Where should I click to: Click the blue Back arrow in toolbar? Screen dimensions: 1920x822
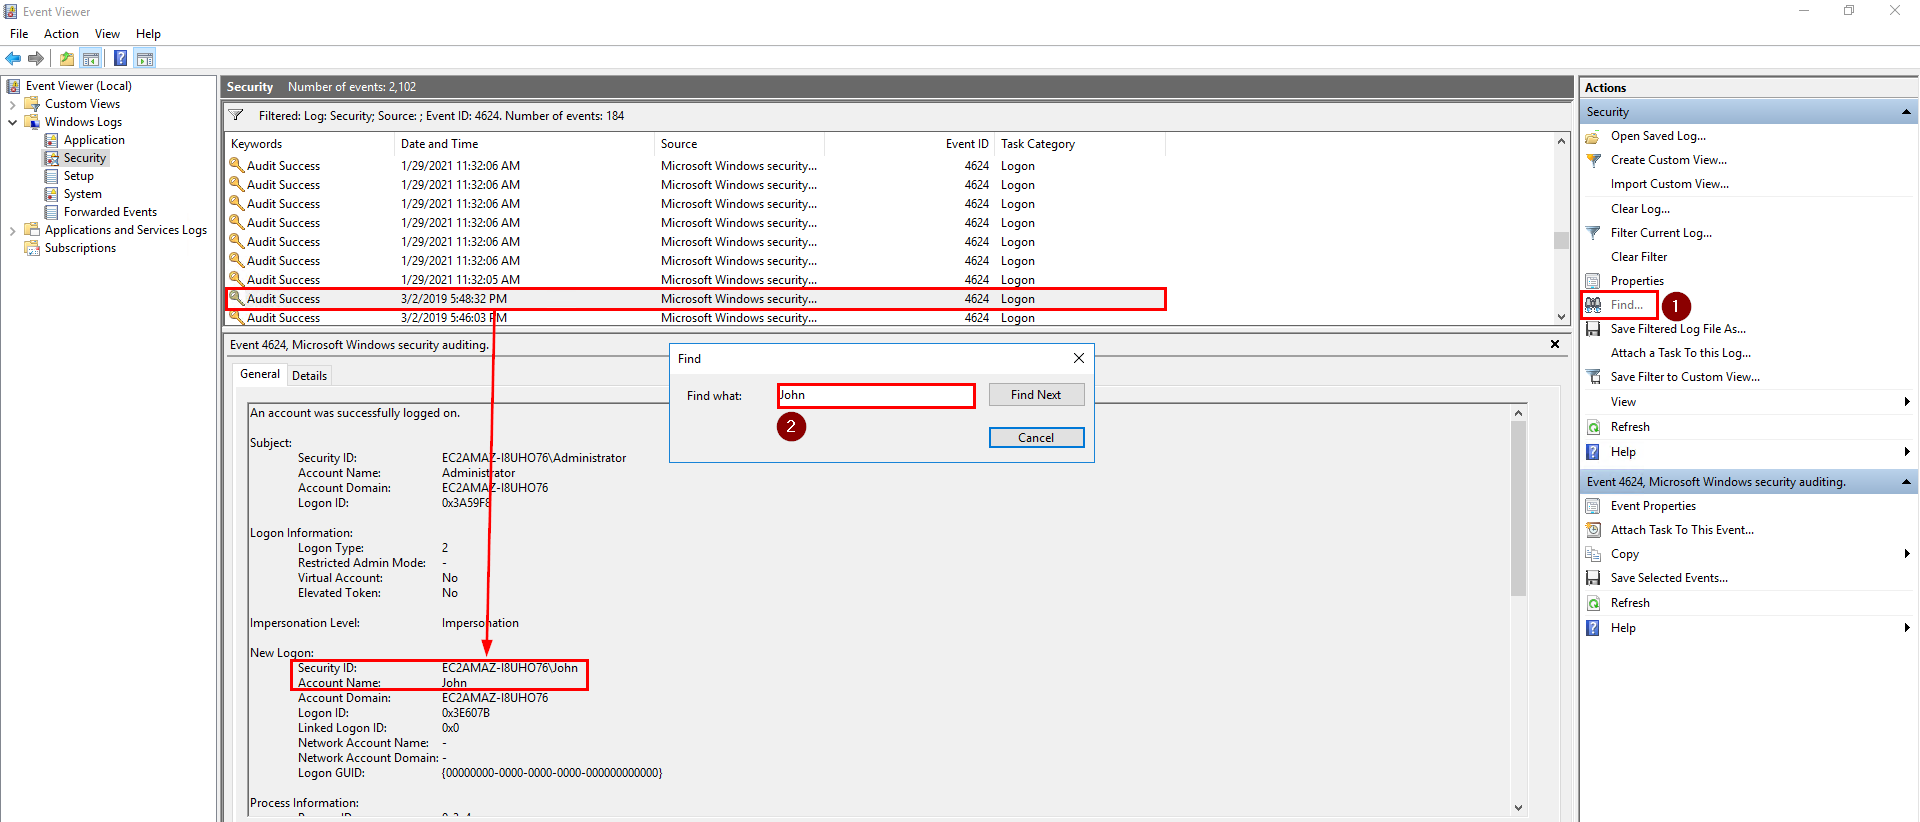[x=13, y=58]
